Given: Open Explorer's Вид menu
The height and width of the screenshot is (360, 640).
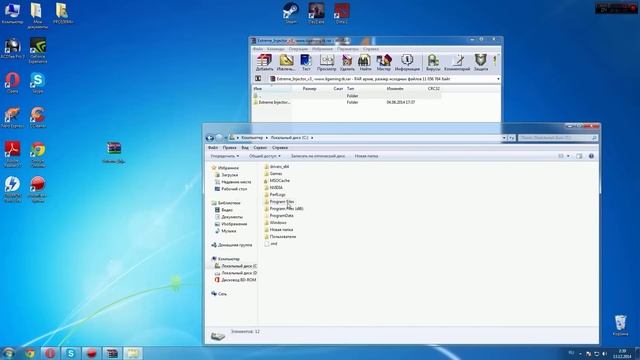Looking at the screenshot, I should click(x=245, y=148).
